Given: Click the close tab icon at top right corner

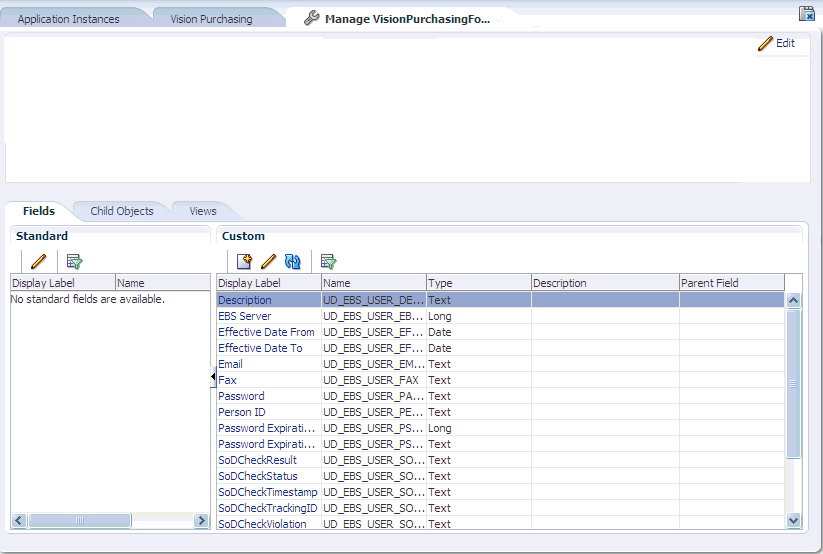Looking at the screenshot, I should pos(806,13).
